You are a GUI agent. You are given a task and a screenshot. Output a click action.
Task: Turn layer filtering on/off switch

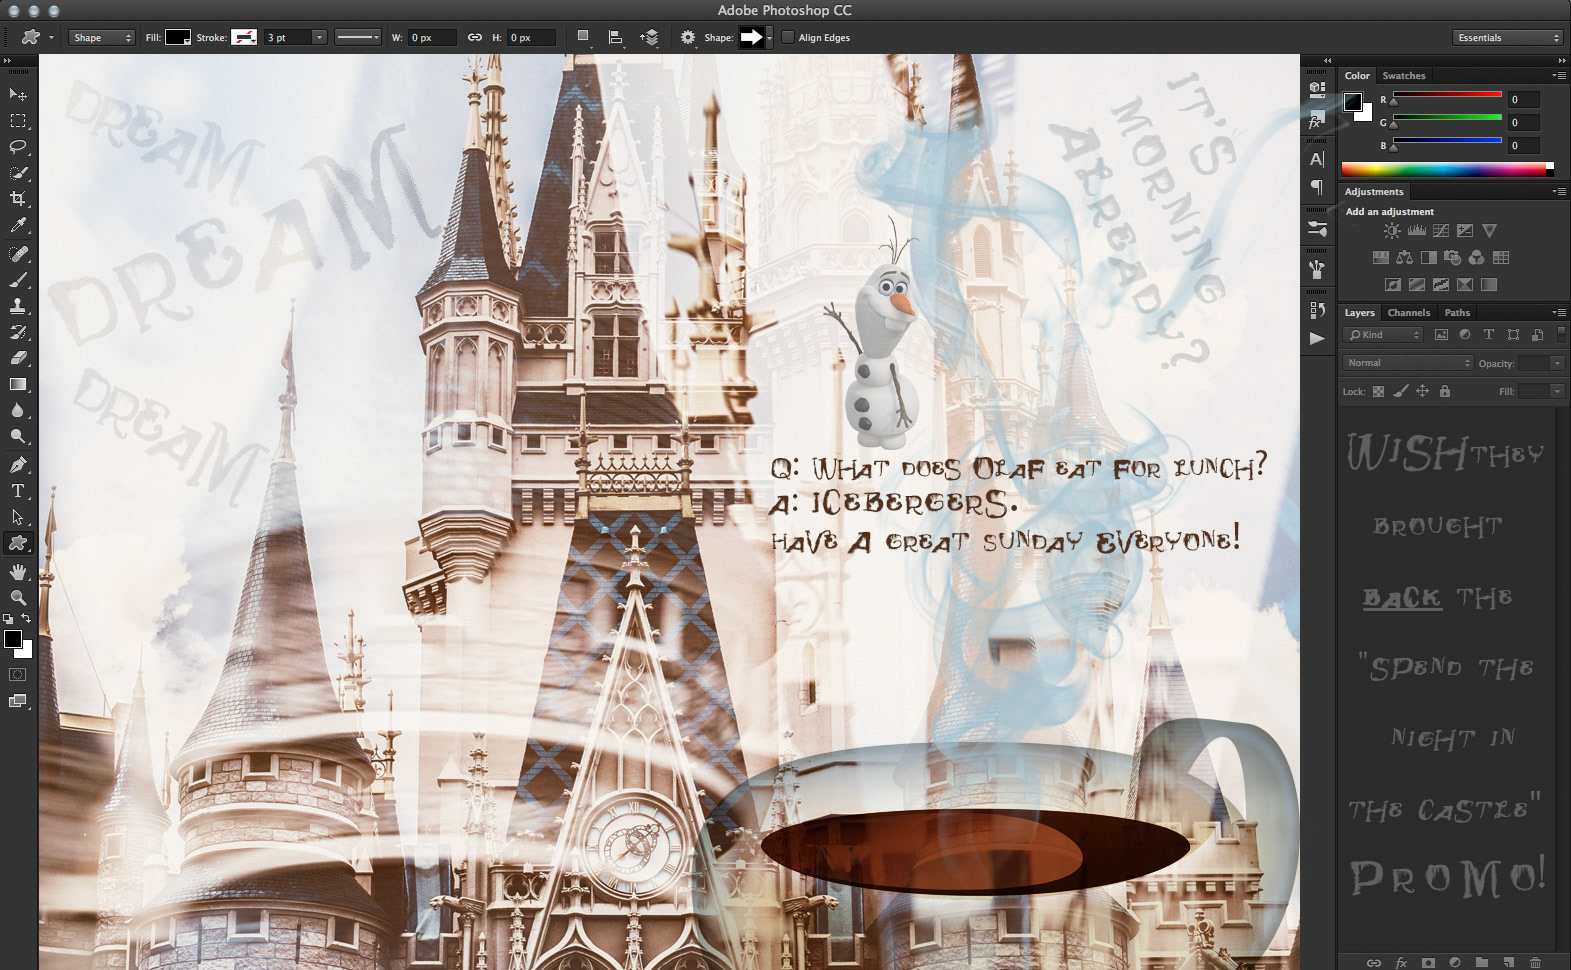(x=1561, y=334)
